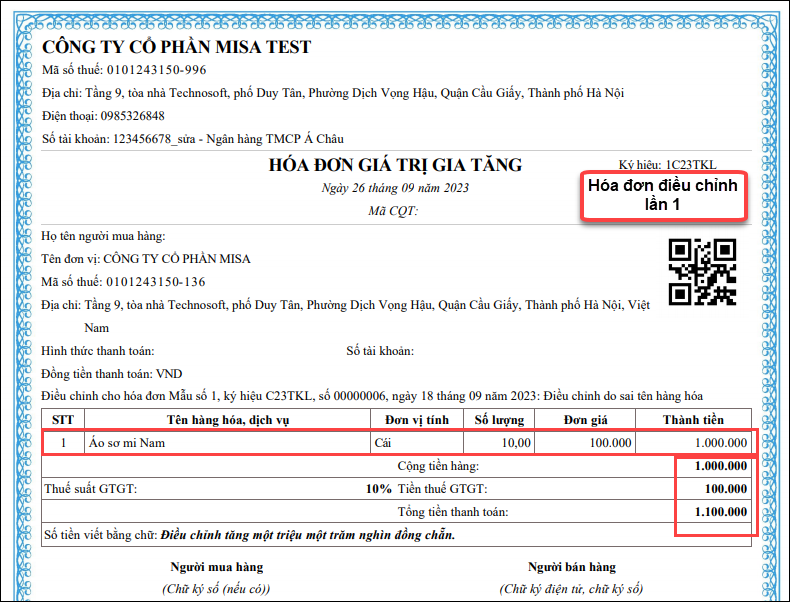This screenshot has width=790, height=602.
Task: Click the Người bán hàng signature heading
Action: point(572,567)
